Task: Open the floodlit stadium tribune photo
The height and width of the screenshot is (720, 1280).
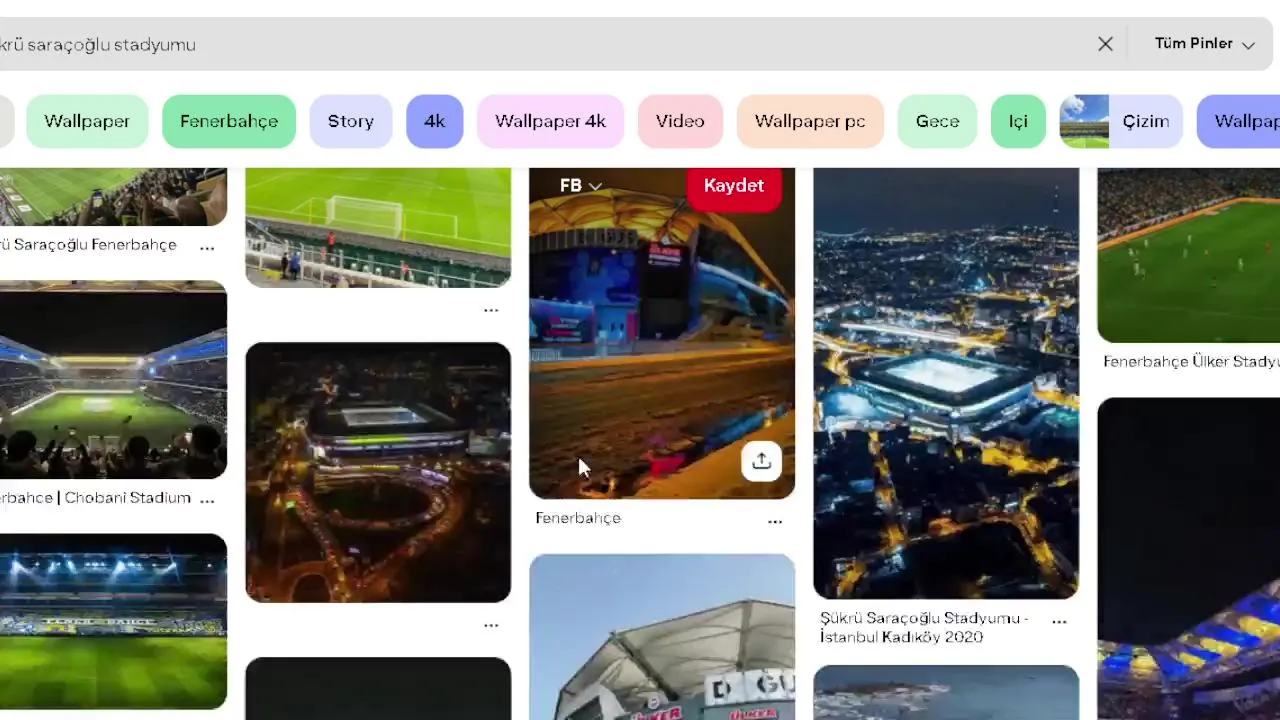Action: click(x=113, y=621)
